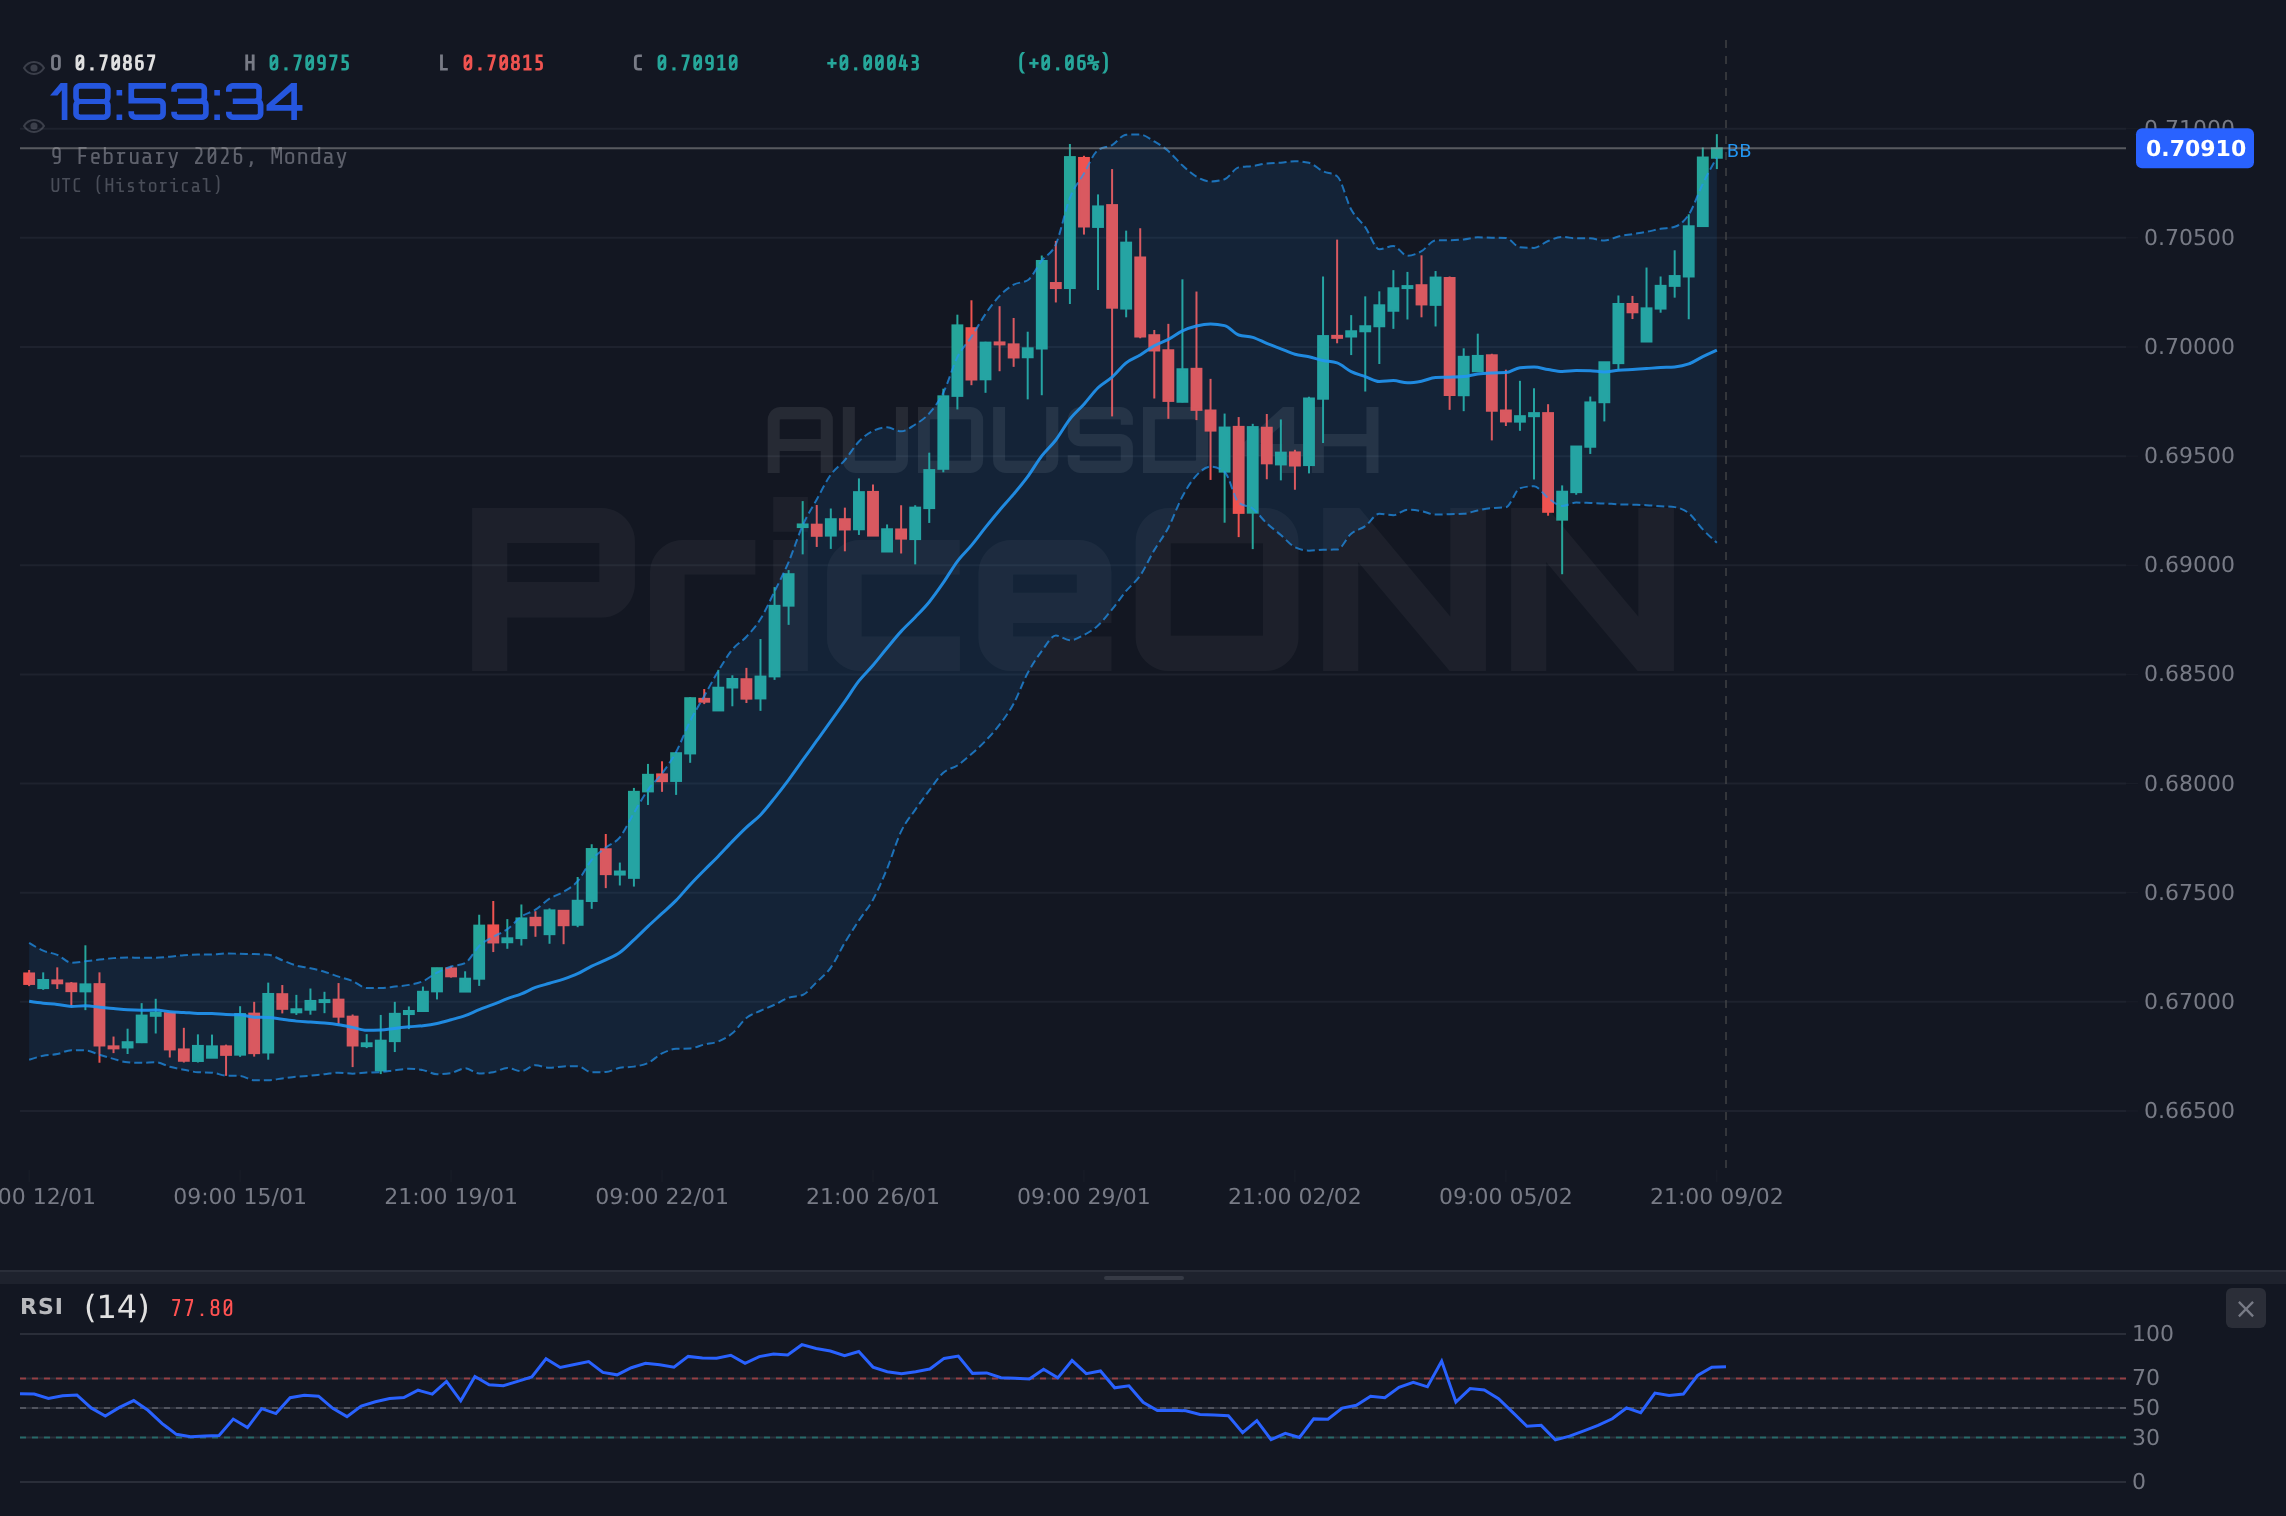Click the 0.67000 price axis label
The height and width of the screenshot is (1516, 2286).
point(2189,1002)
